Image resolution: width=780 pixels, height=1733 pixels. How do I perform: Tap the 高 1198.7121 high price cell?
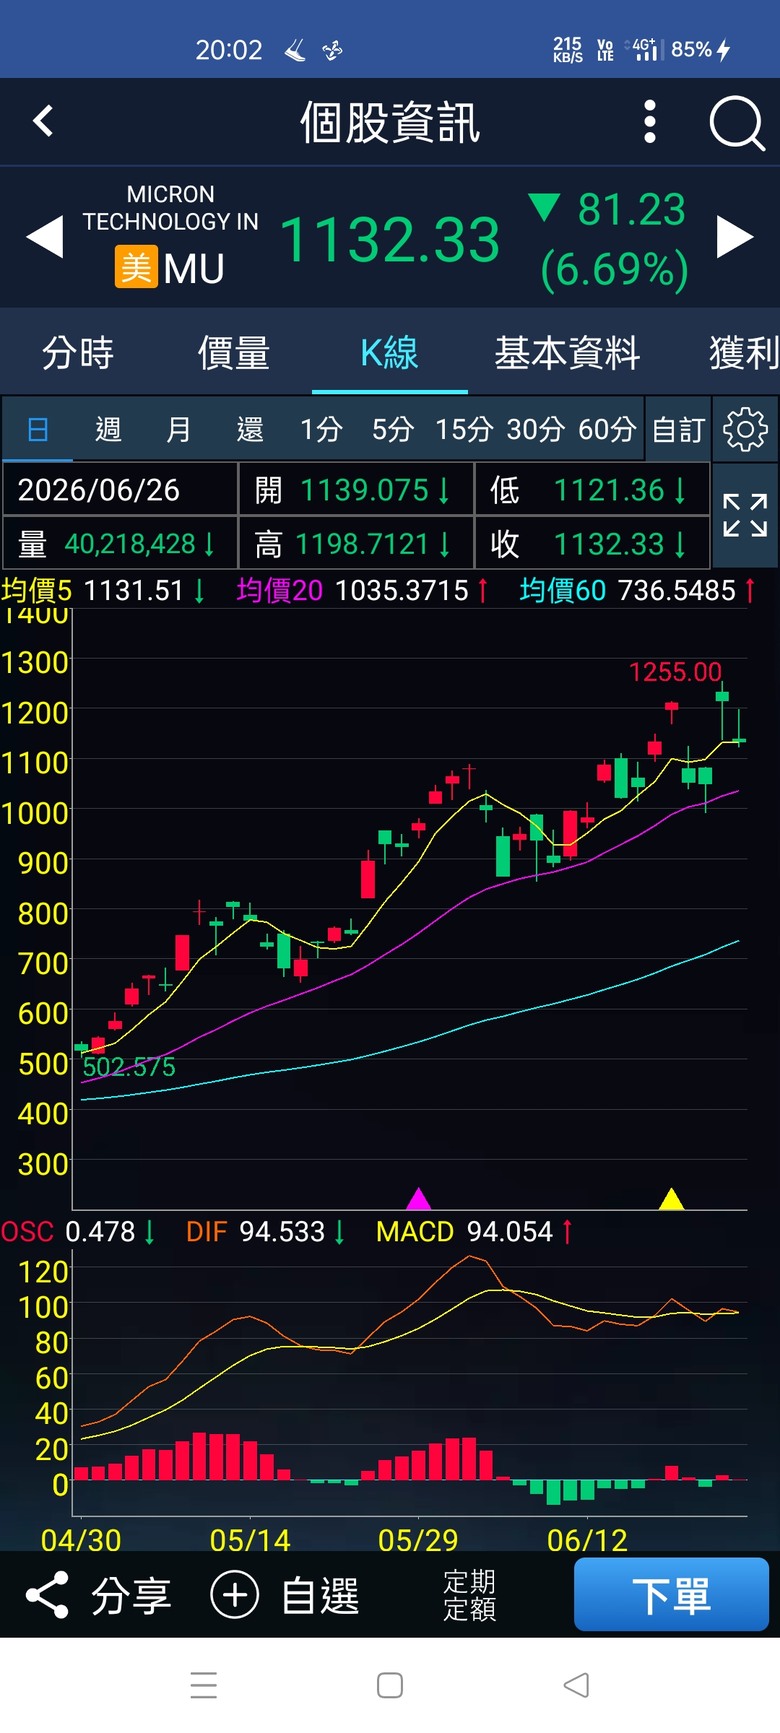click(356, 544)
